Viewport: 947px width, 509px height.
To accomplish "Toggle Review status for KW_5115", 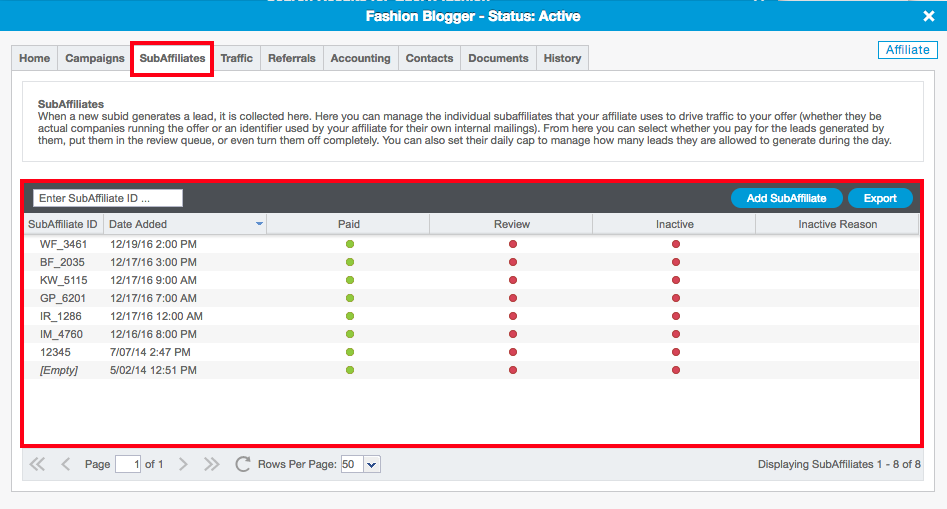I will (x=513, y=280).
